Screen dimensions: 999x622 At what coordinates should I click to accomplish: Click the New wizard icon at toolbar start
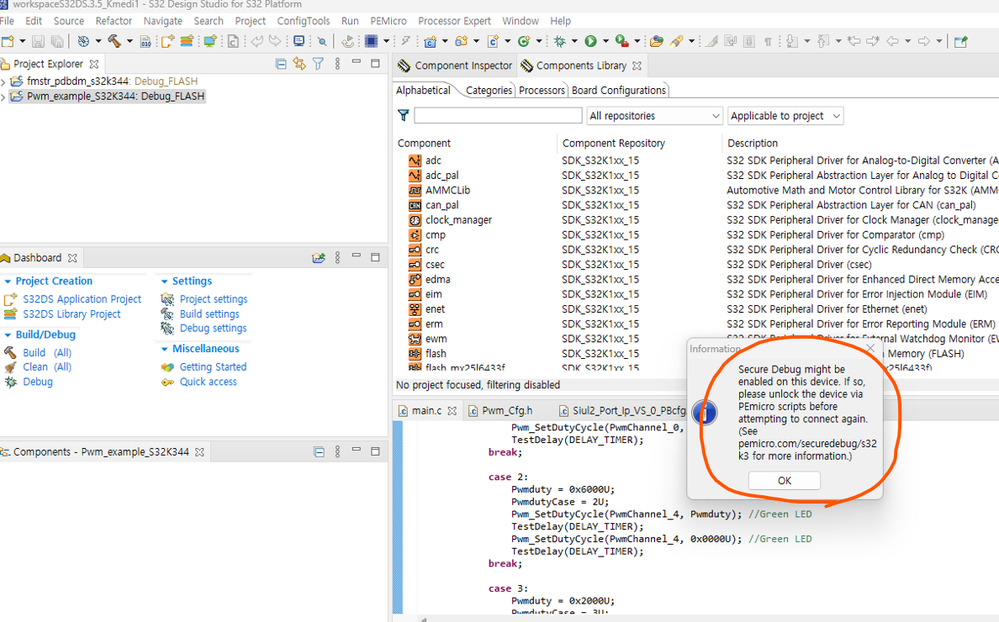8,41
